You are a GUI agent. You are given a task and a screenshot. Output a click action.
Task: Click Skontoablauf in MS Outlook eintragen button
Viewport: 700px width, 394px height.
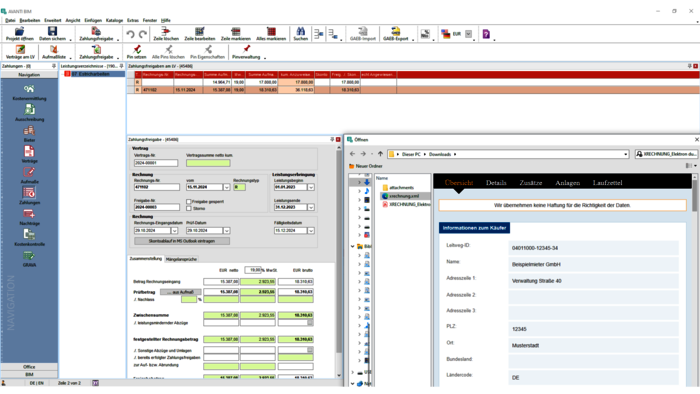[182, 241]
